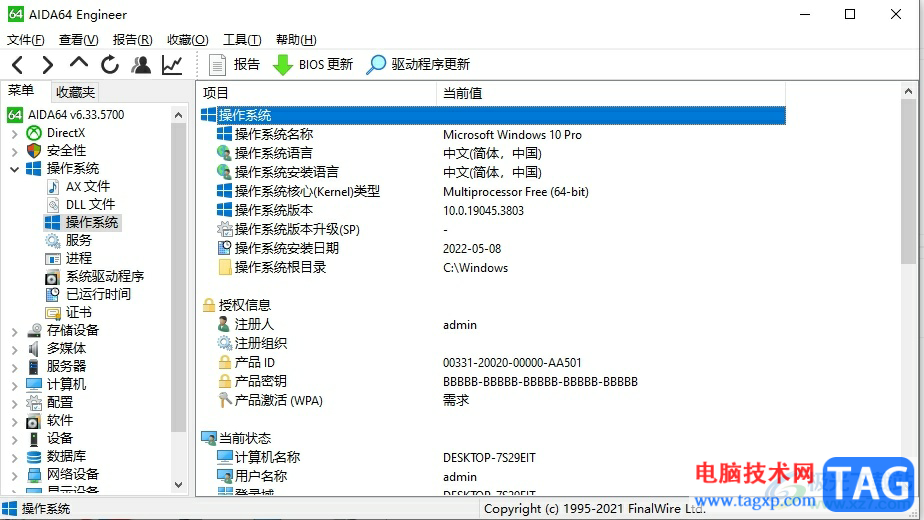
Task: Expand the 设备 tree node
Action: pos(15,440)
